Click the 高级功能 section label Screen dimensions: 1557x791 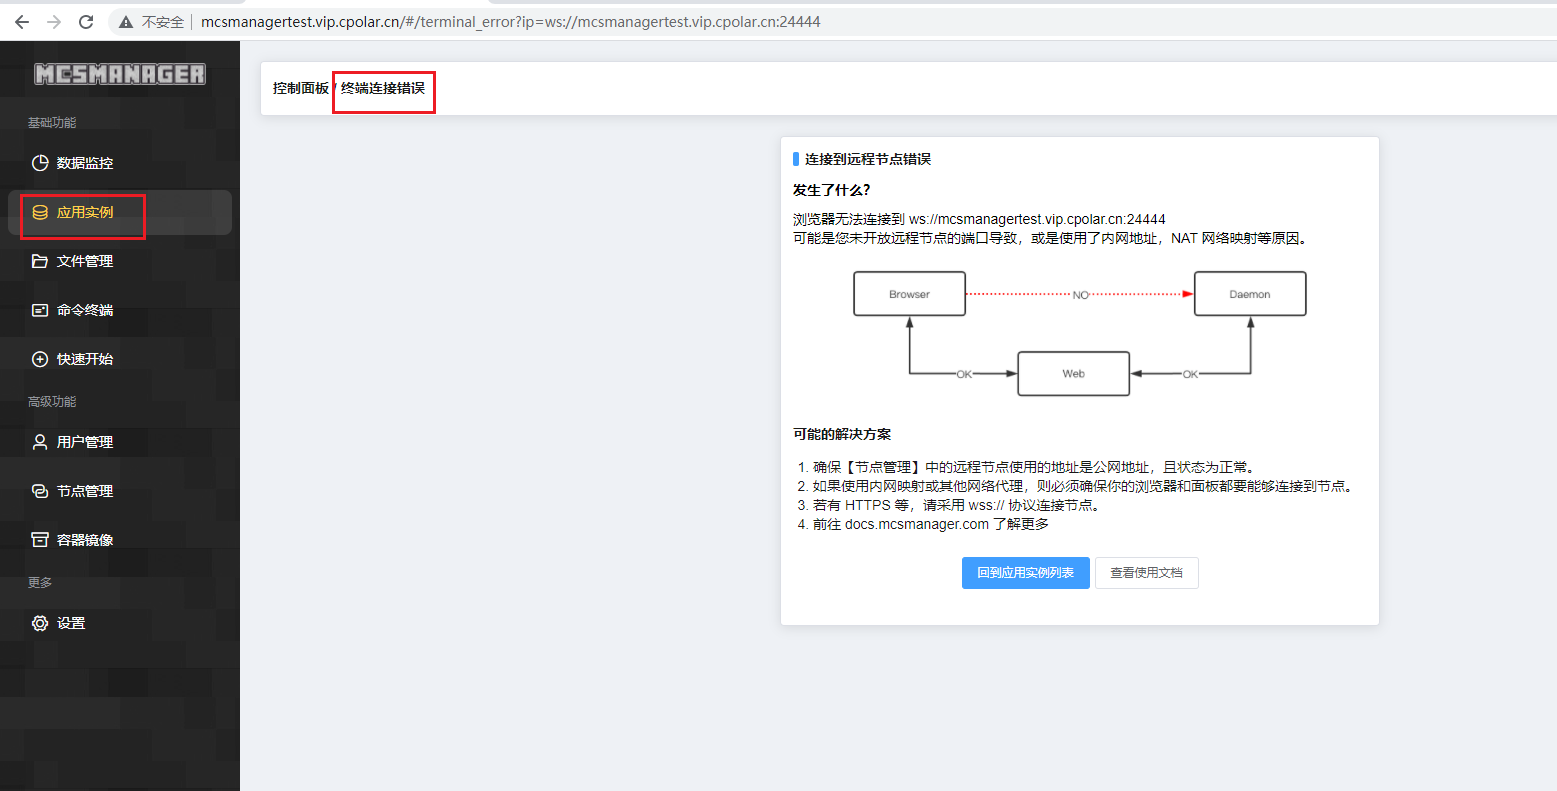pyautogui.click(x=52, y=401)
